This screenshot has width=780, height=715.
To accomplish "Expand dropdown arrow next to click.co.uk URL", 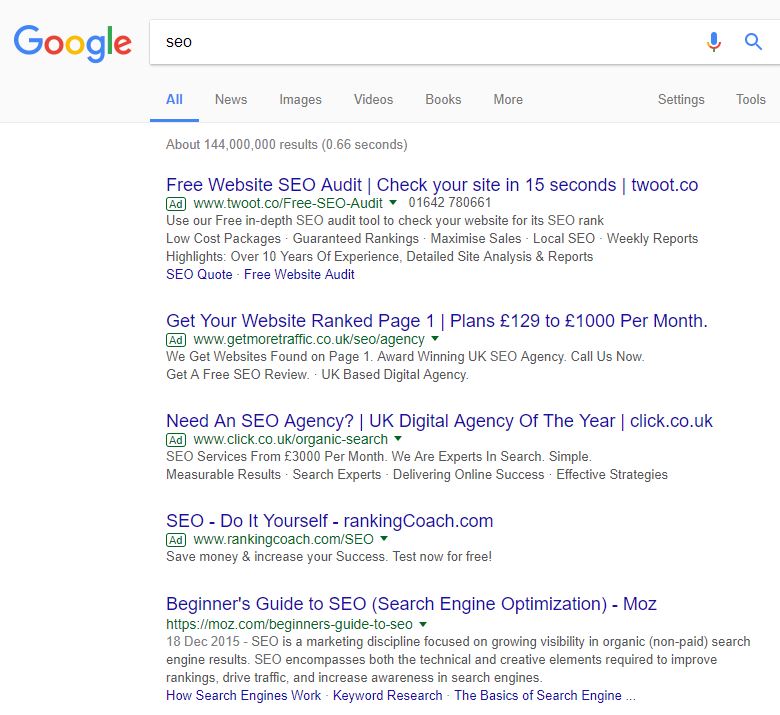I will point(398,438).
